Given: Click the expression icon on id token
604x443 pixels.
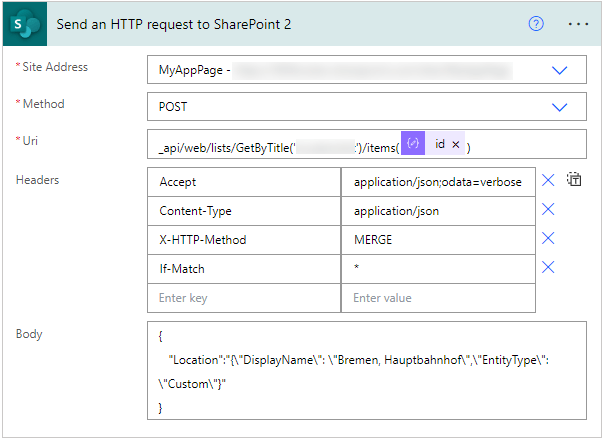Looking at the screenshot, I should [x=413, y=143].
